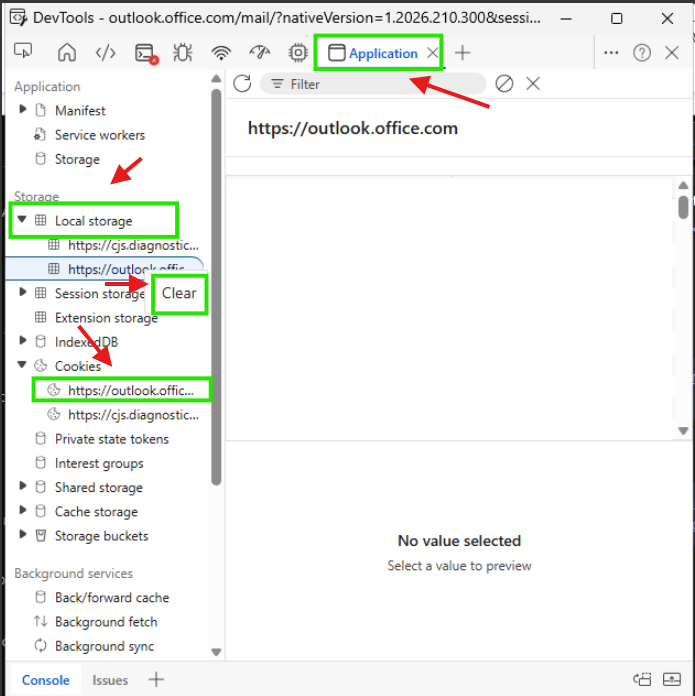Open Back/forward cache item
Image resolution: width=695 pixels, height=696 pixels.
pyautogui.click(x=112, y=597)
